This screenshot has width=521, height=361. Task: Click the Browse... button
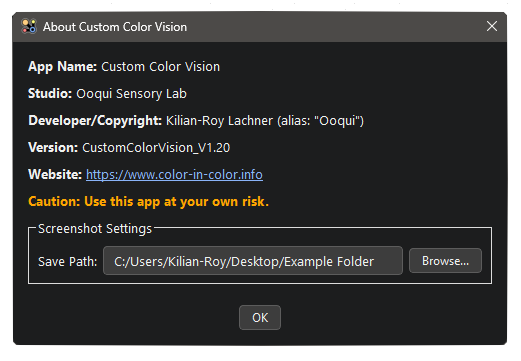coord(445,261)
